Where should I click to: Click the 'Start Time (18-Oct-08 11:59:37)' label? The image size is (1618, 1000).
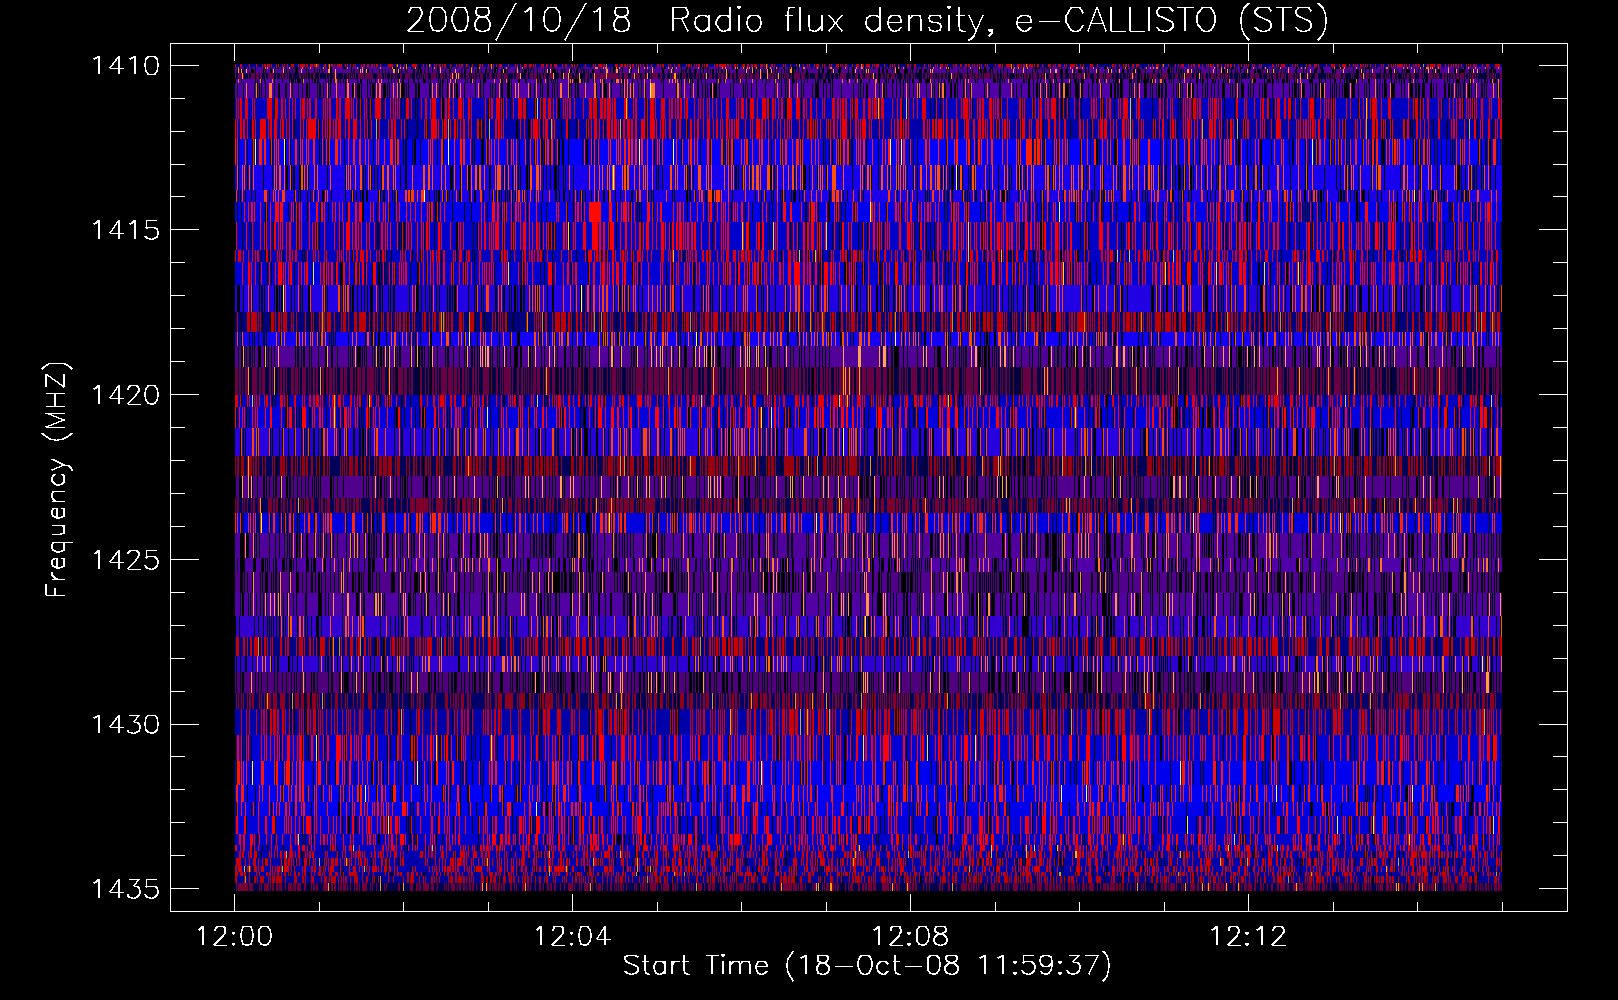click(867, 966)
